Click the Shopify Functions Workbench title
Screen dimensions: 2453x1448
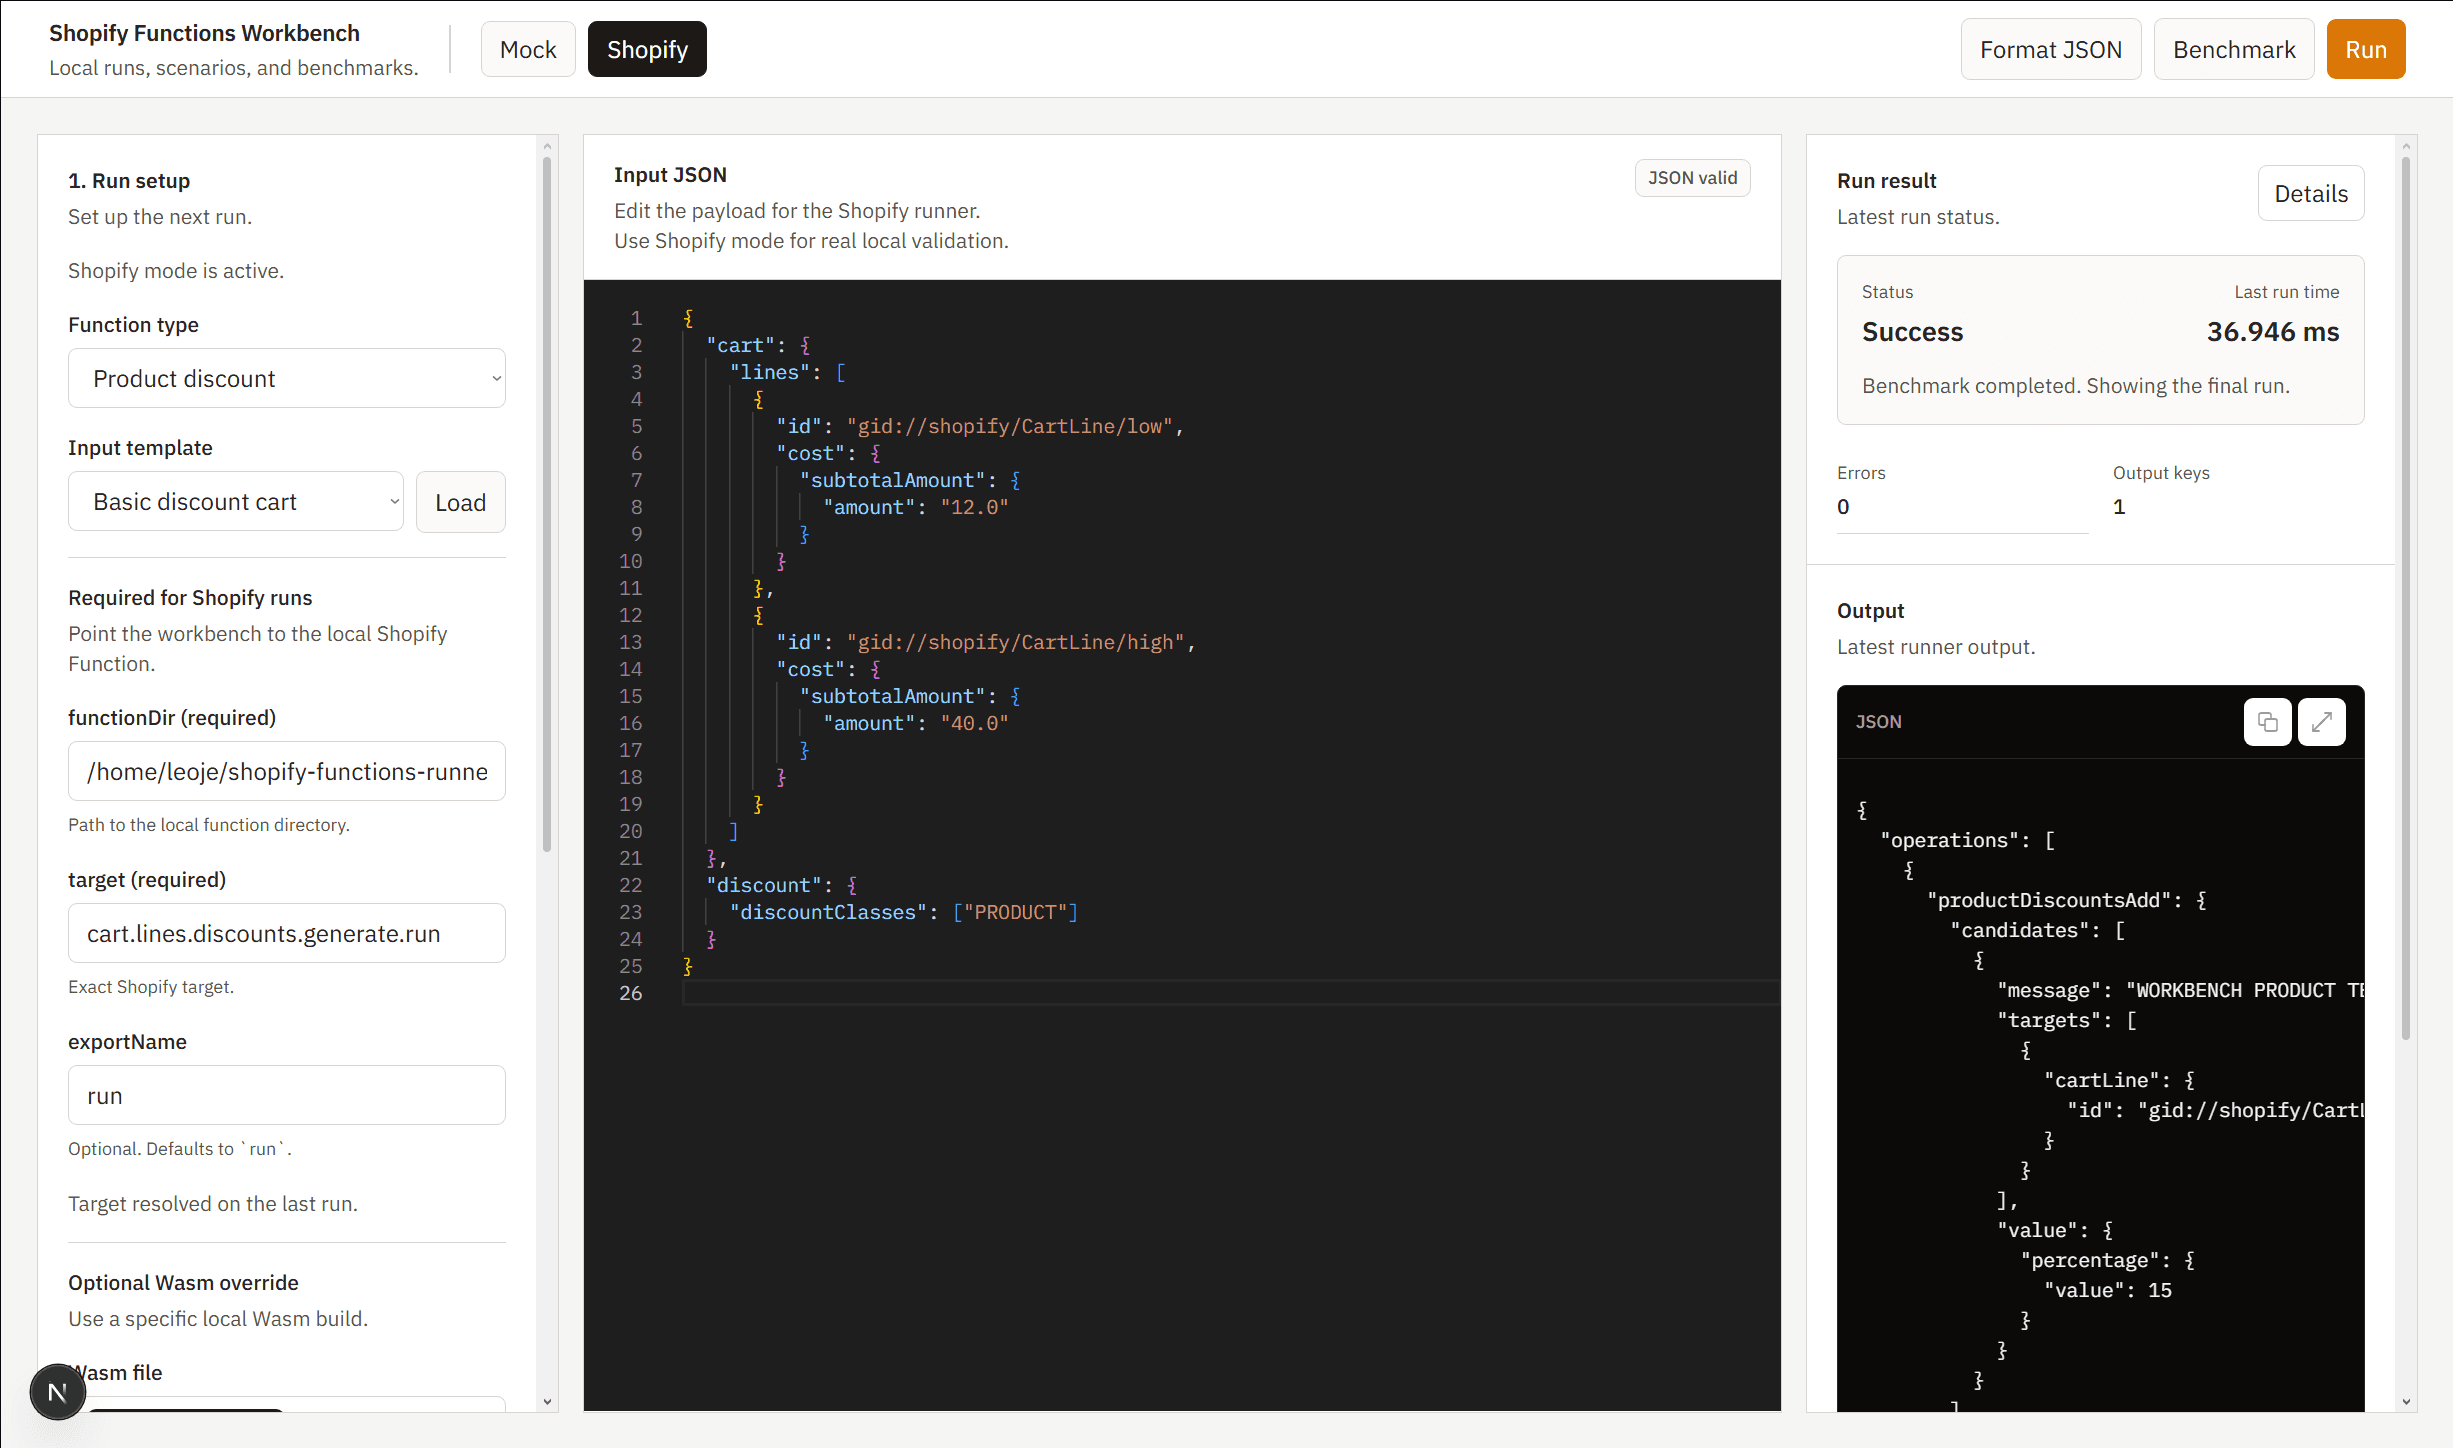(x=204, y=33)
